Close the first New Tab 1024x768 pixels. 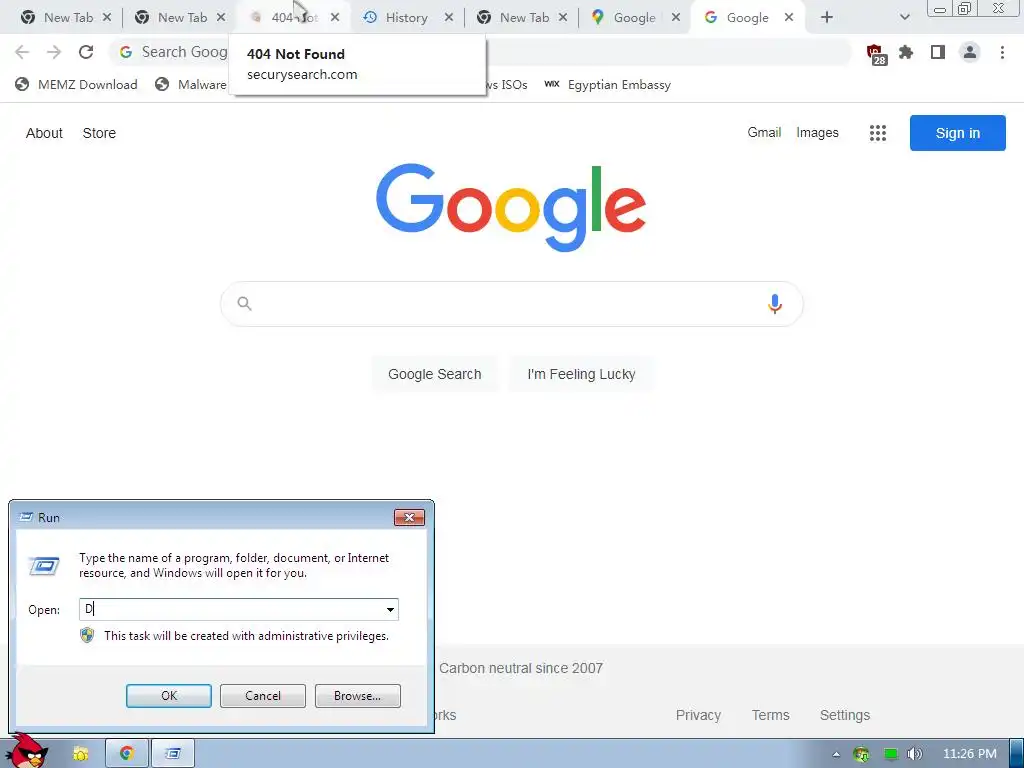point(107,18)
